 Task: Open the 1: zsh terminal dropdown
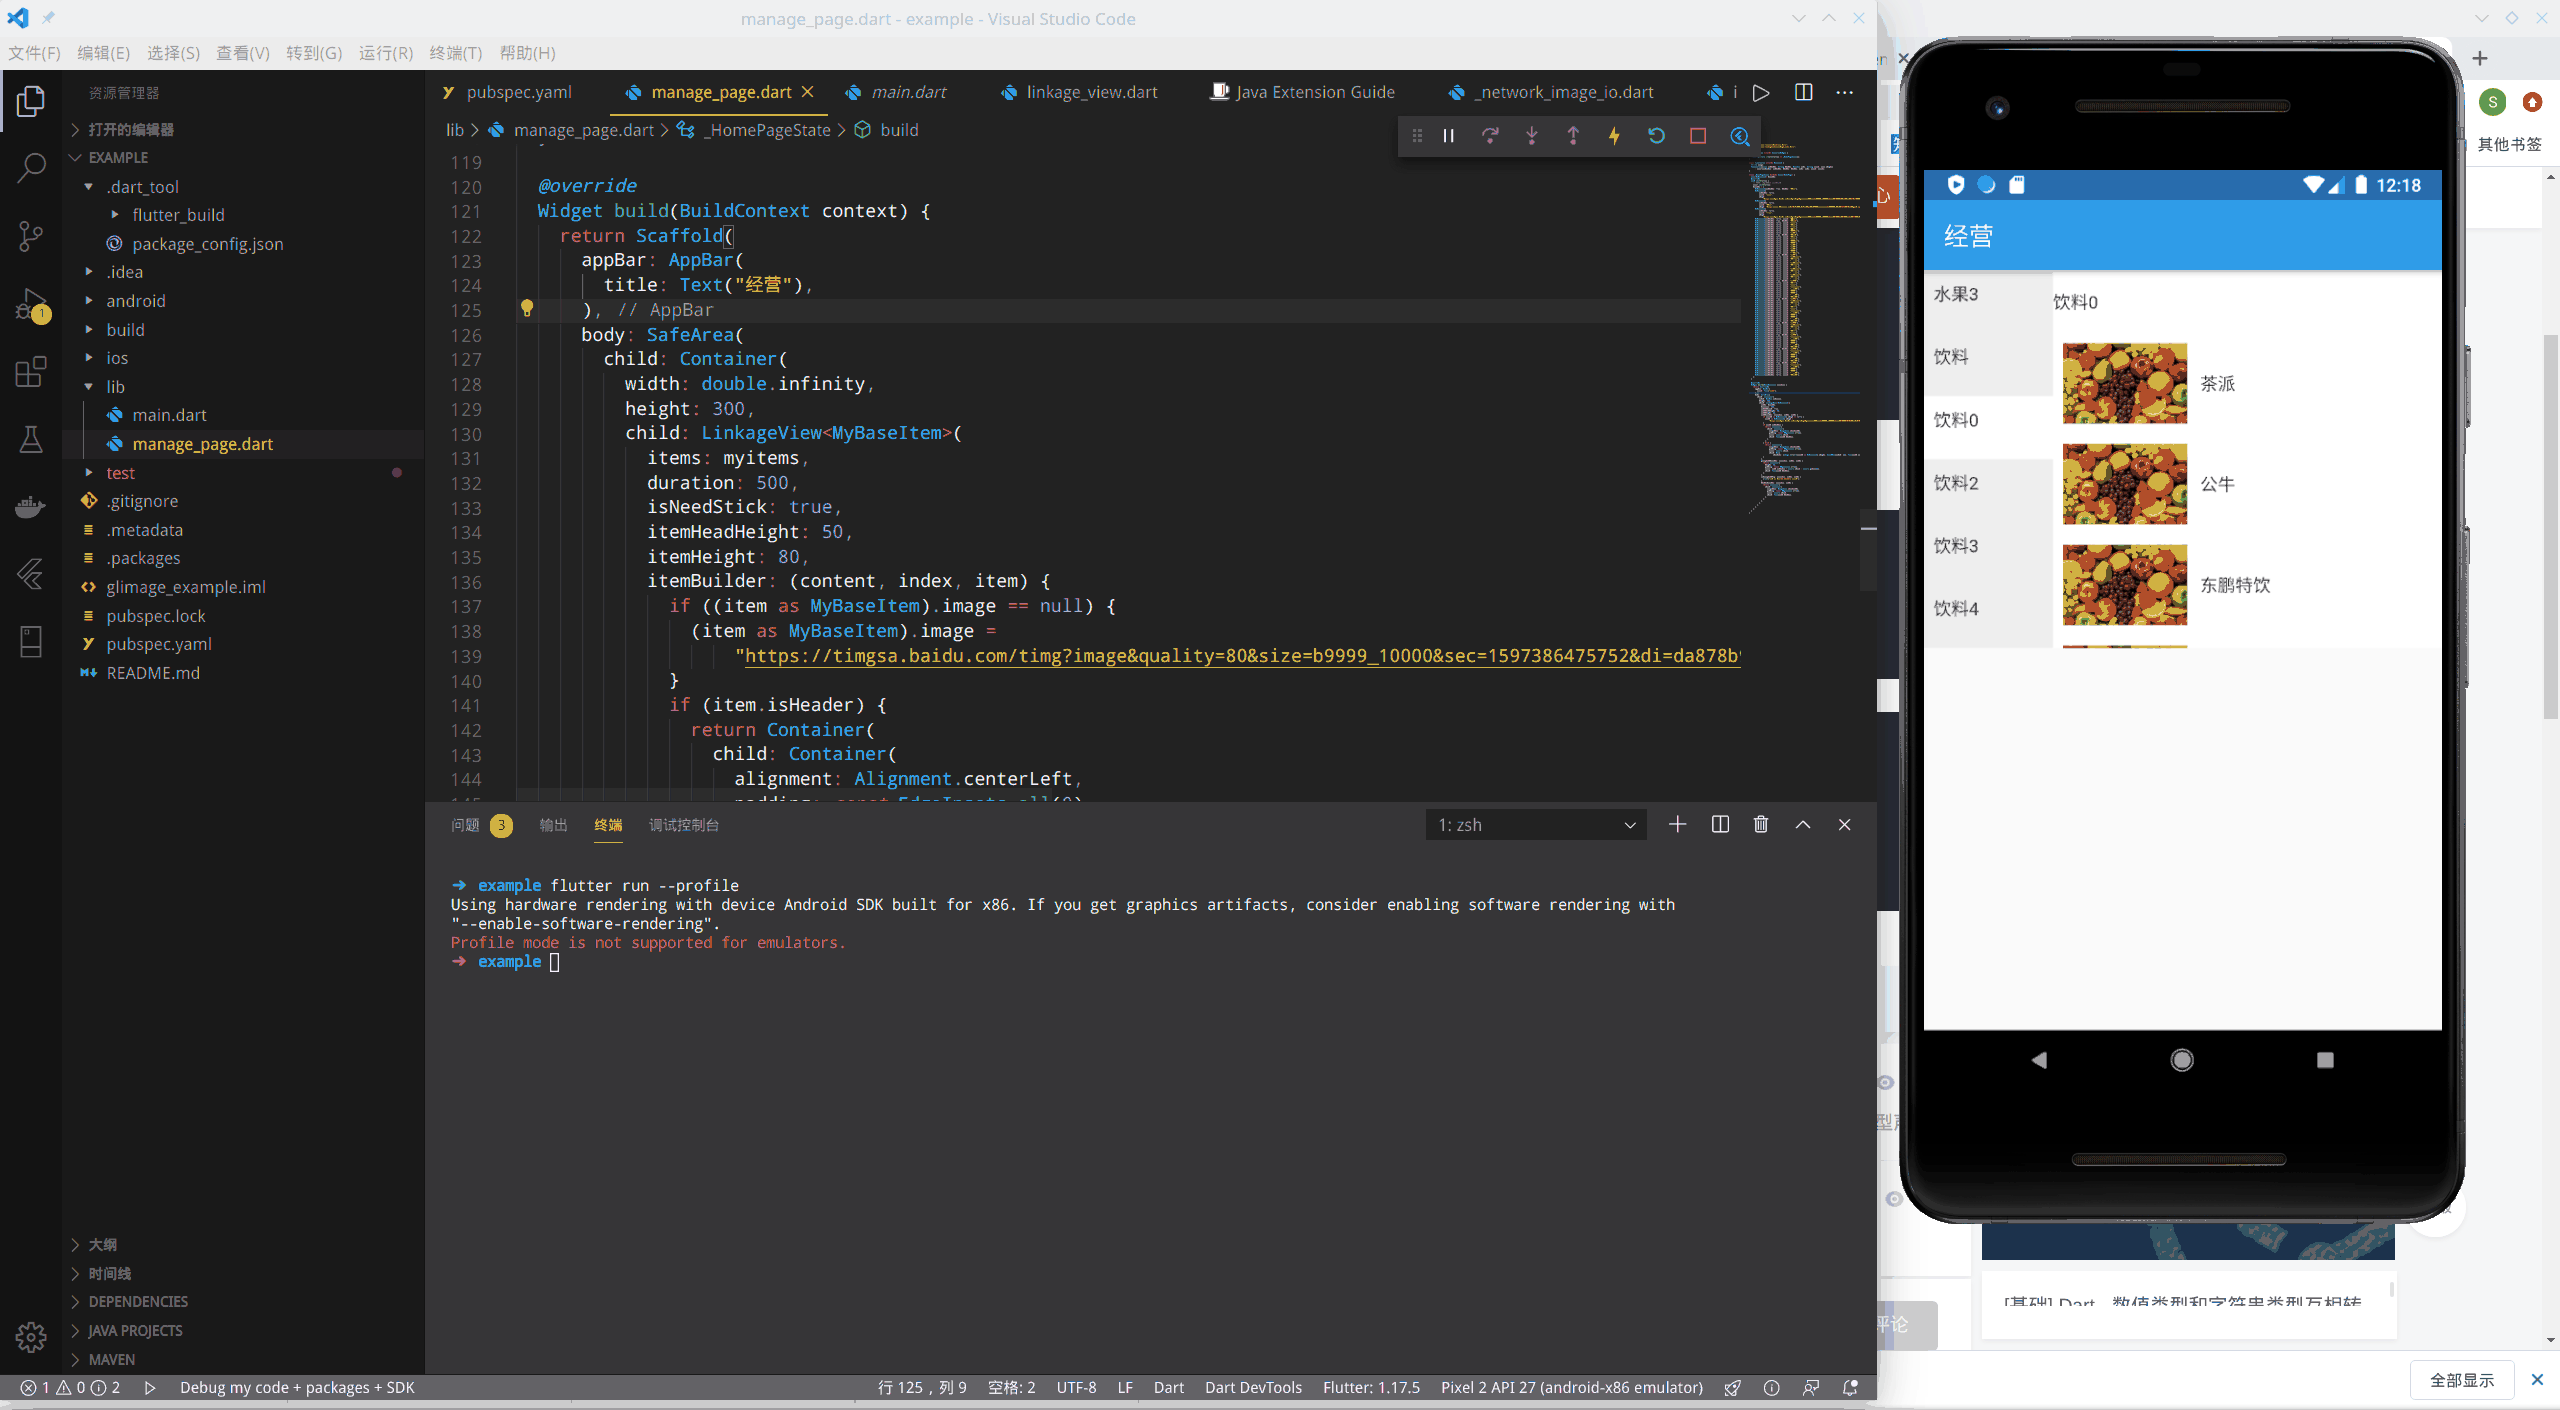[x=1535, y=825]
